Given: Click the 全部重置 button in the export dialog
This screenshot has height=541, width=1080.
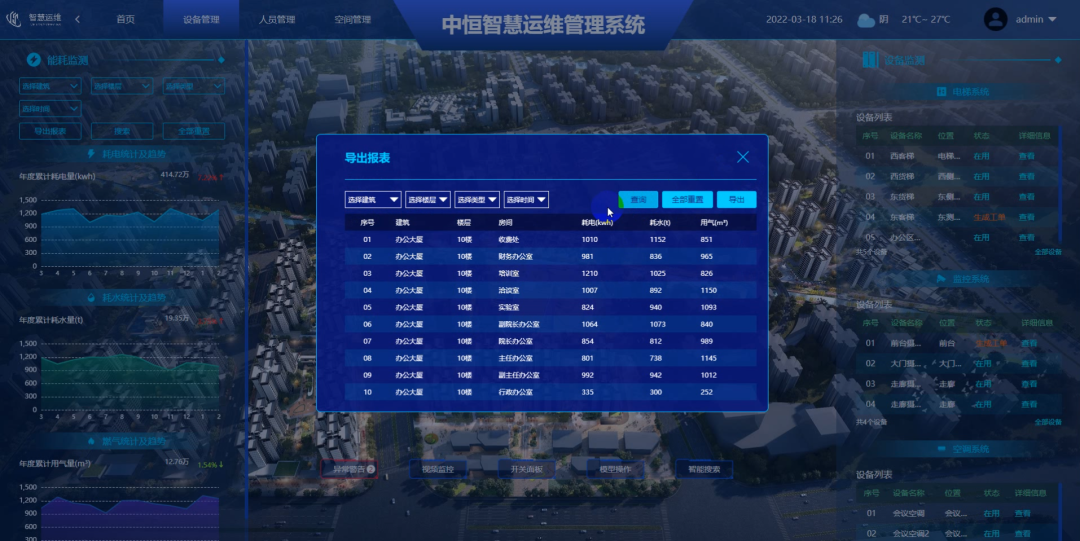Looking at the screenshot, I should pos(687,200).
